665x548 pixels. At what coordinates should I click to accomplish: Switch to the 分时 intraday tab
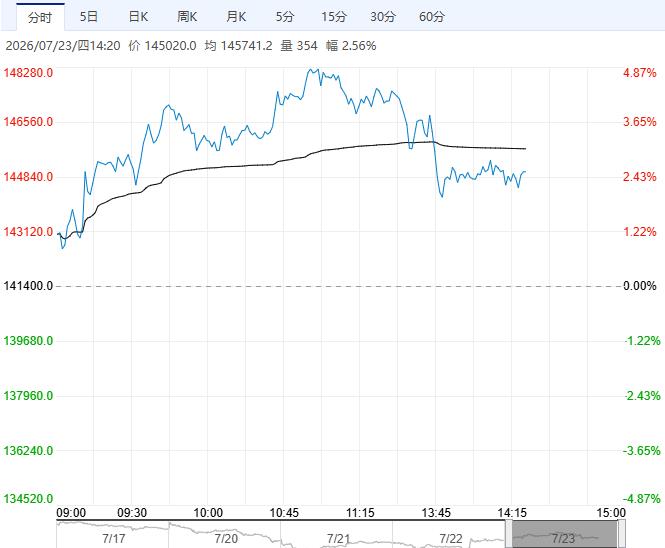(40, 17)
